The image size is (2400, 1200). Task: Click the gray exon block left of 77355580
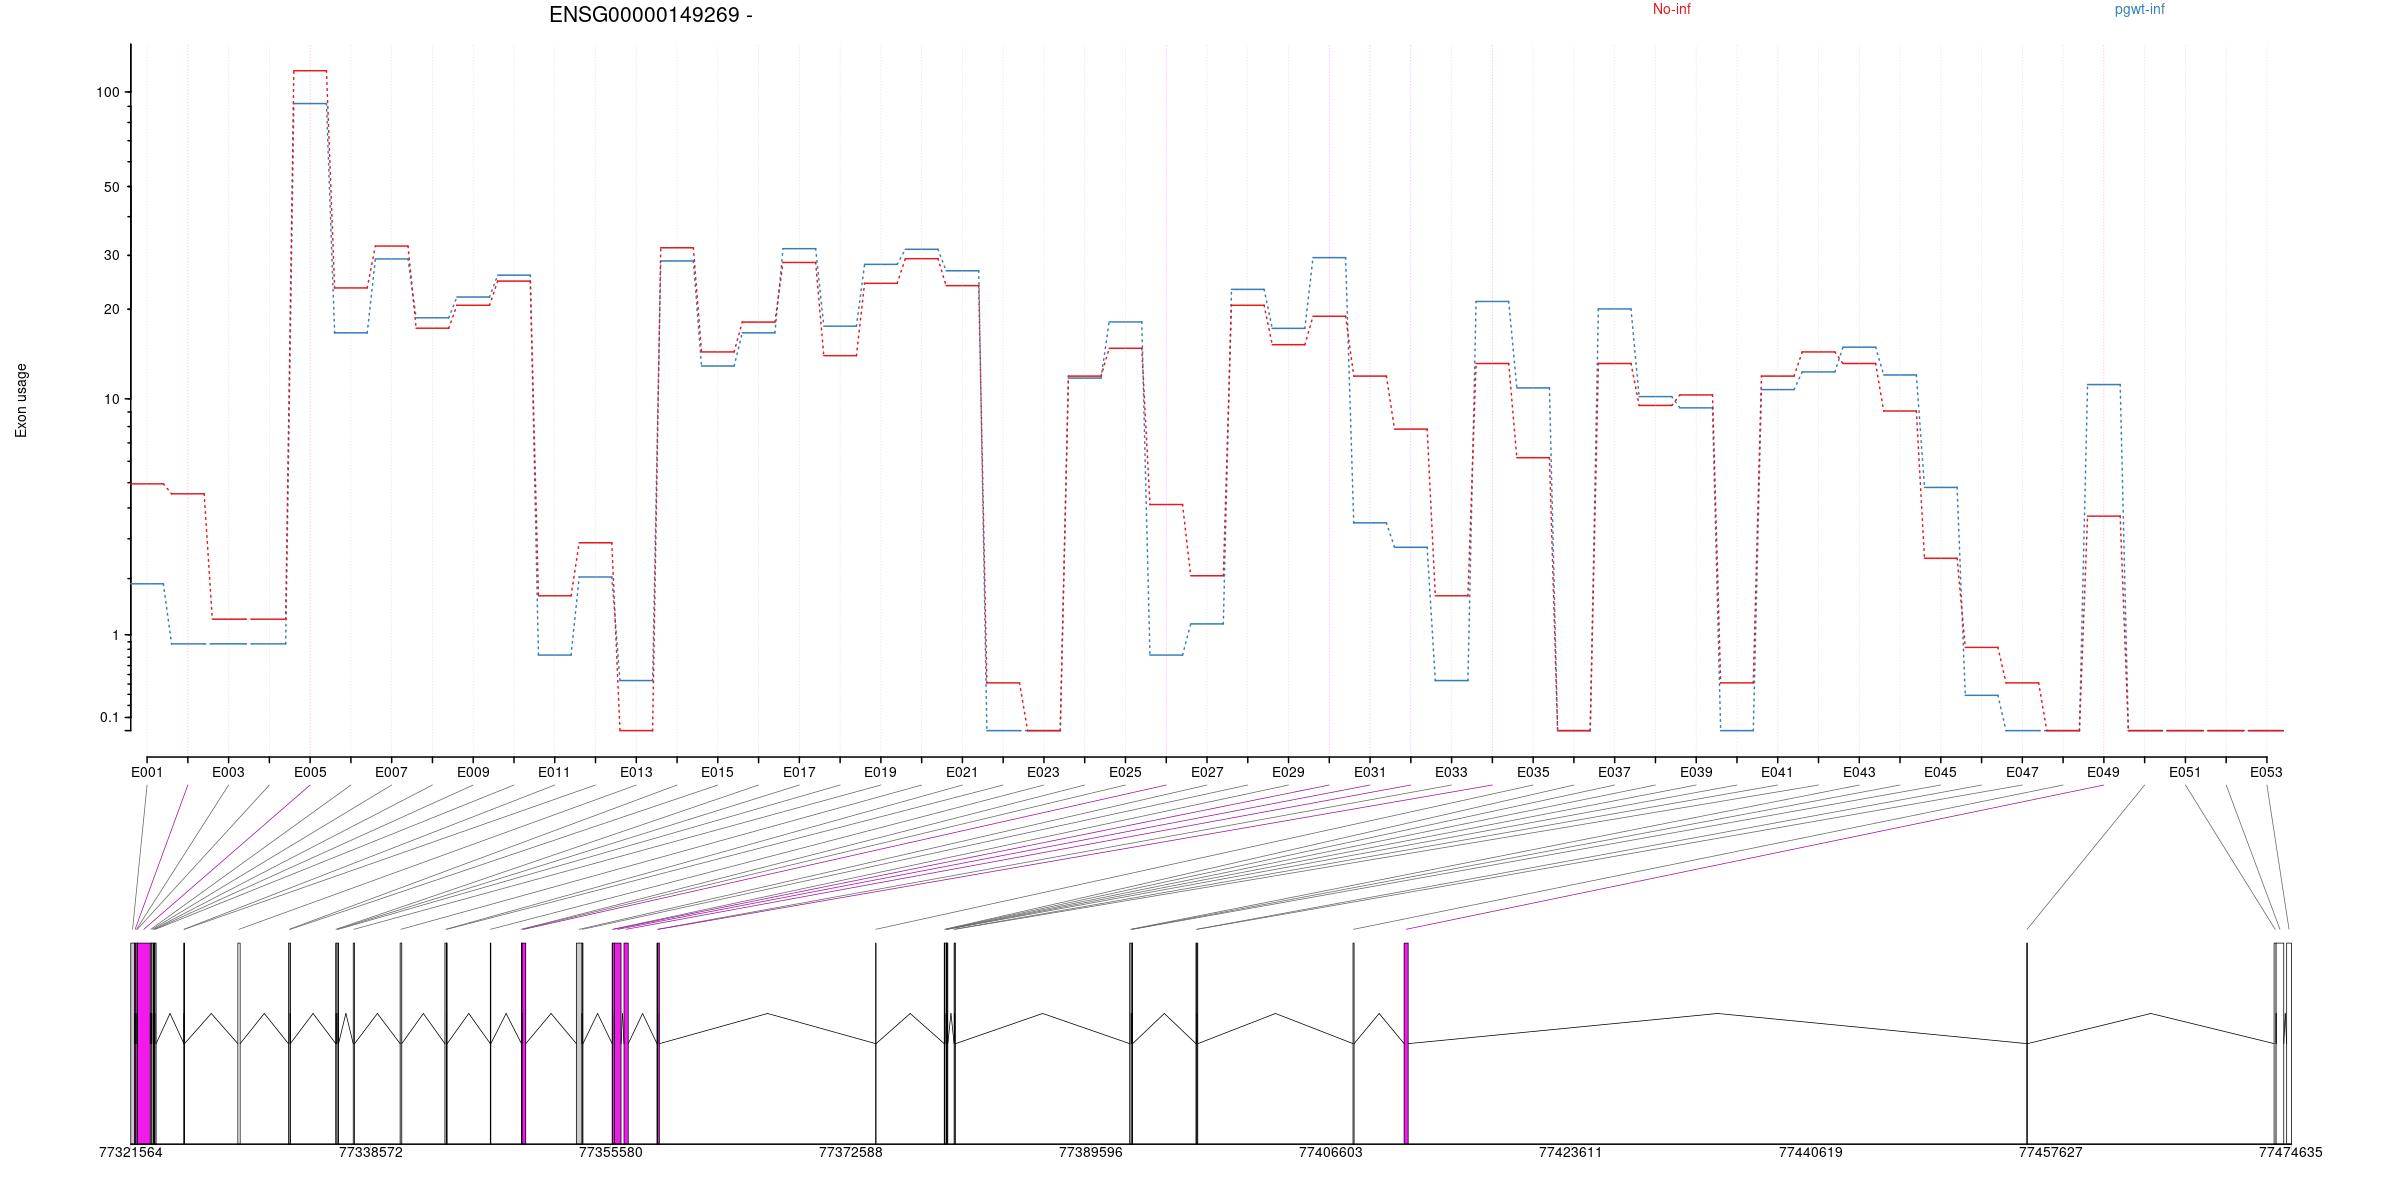click(580, 1043)
